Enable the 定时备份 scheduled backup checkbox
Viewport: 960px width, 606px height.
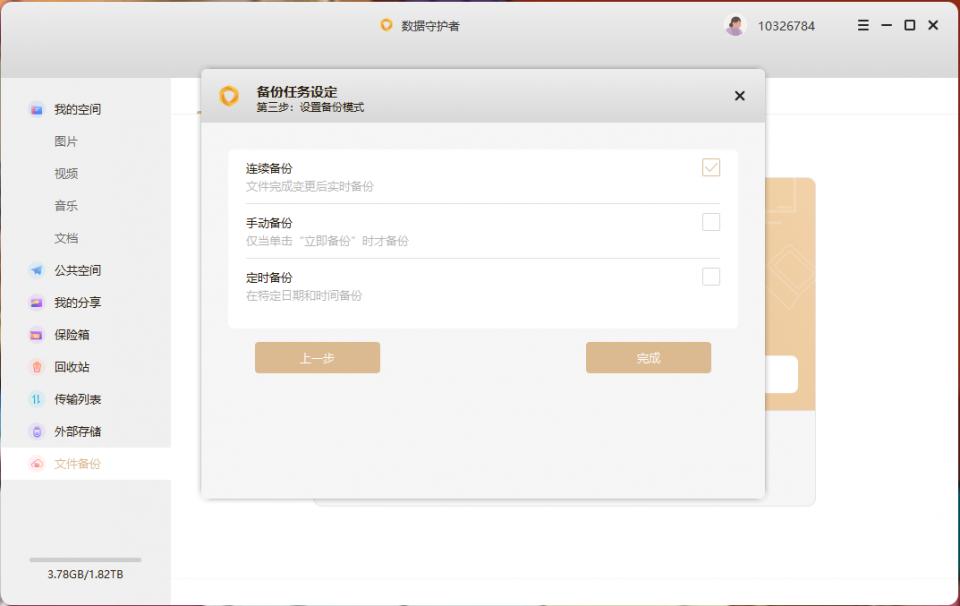pos(711,277)
